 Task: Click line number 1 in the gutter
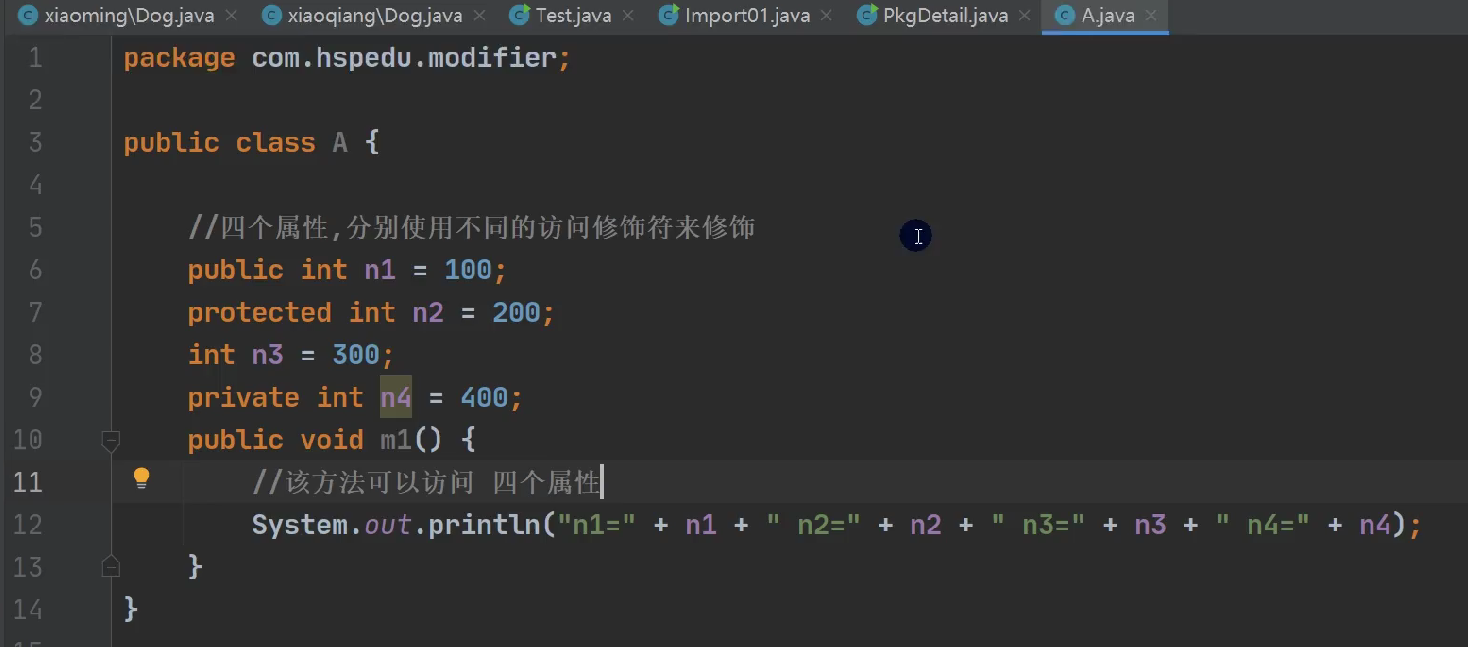tap(35, 58)
